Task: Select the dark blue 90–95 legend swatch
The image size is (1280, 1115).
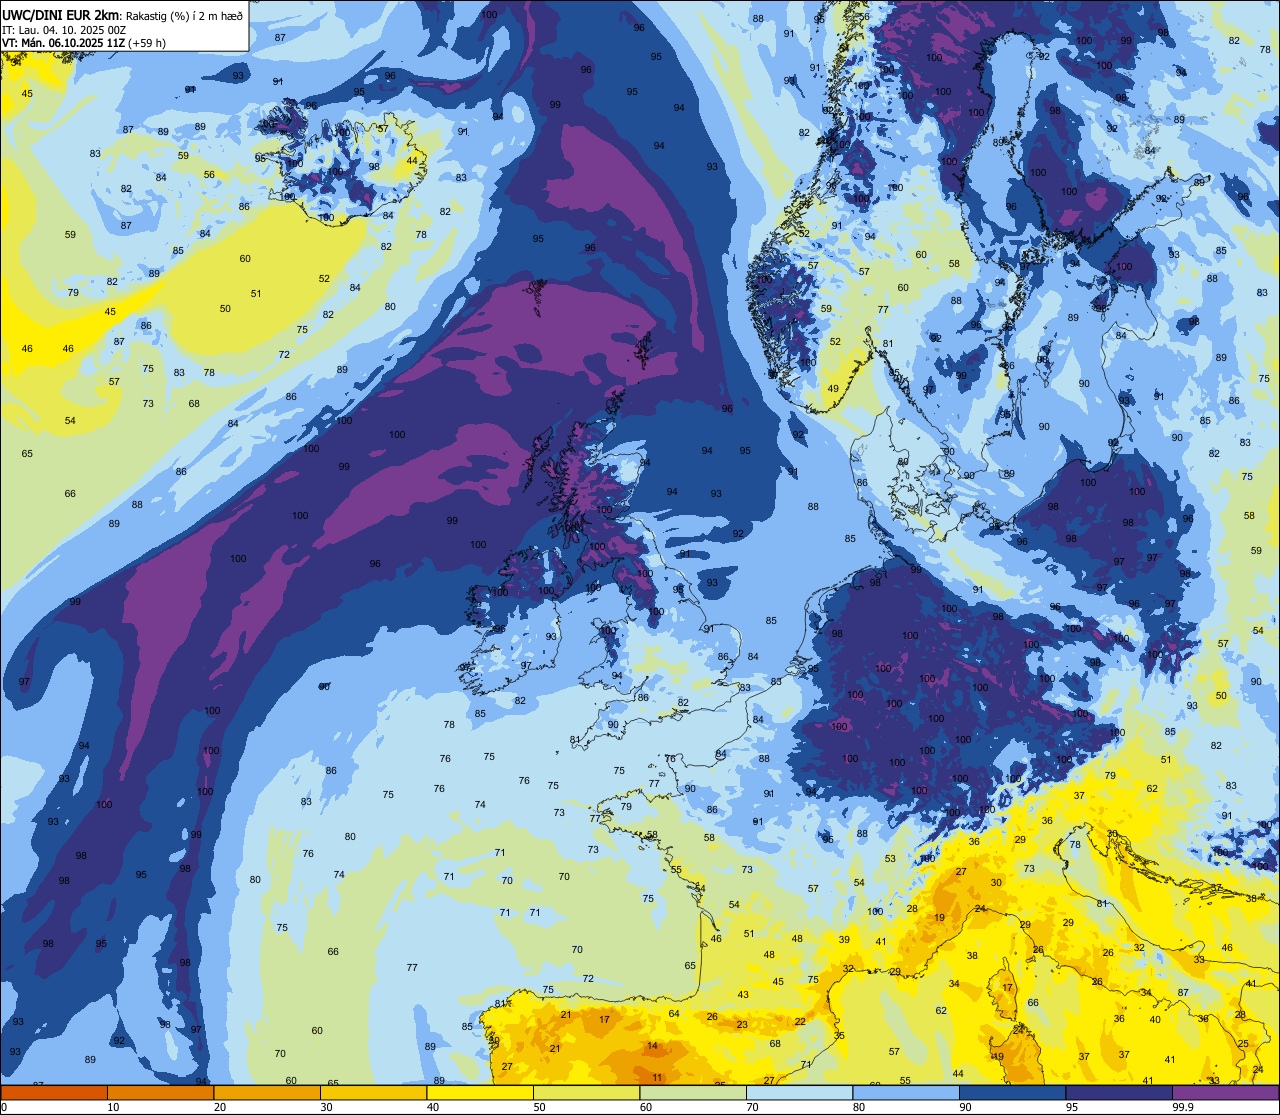Action: point(1012,1092)
